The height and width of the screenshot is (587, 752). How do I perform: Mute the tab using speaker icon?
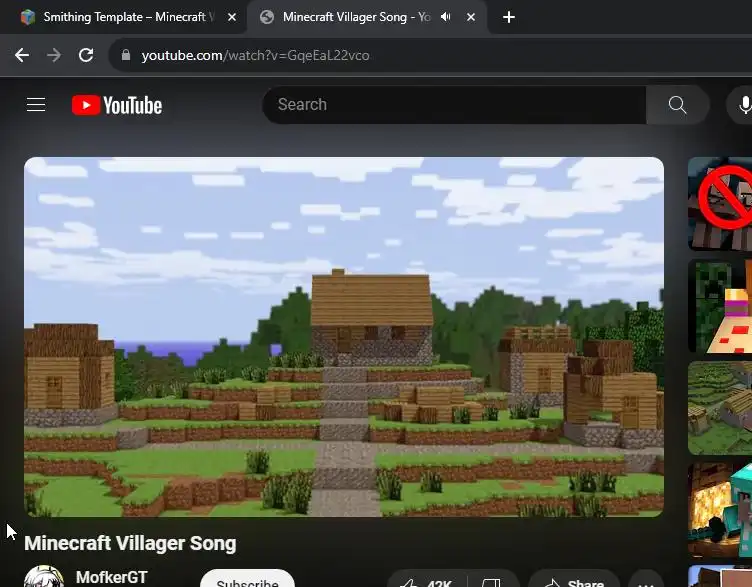(446, 17)
